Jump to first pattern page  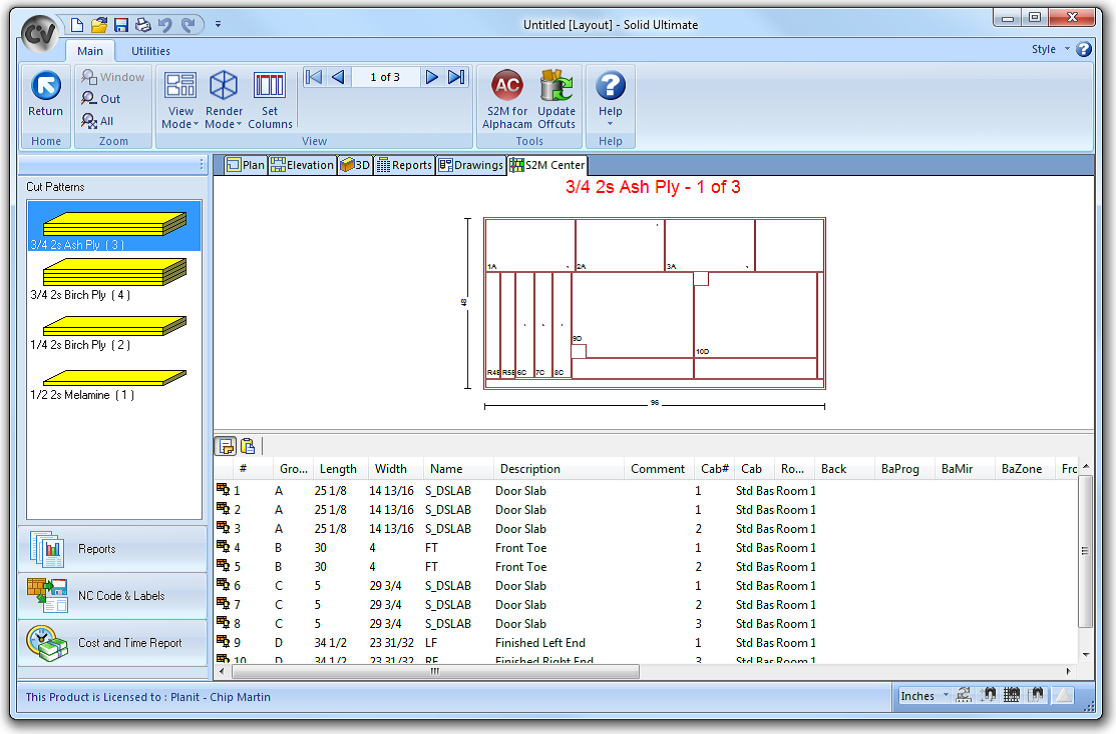click(313, 77)
